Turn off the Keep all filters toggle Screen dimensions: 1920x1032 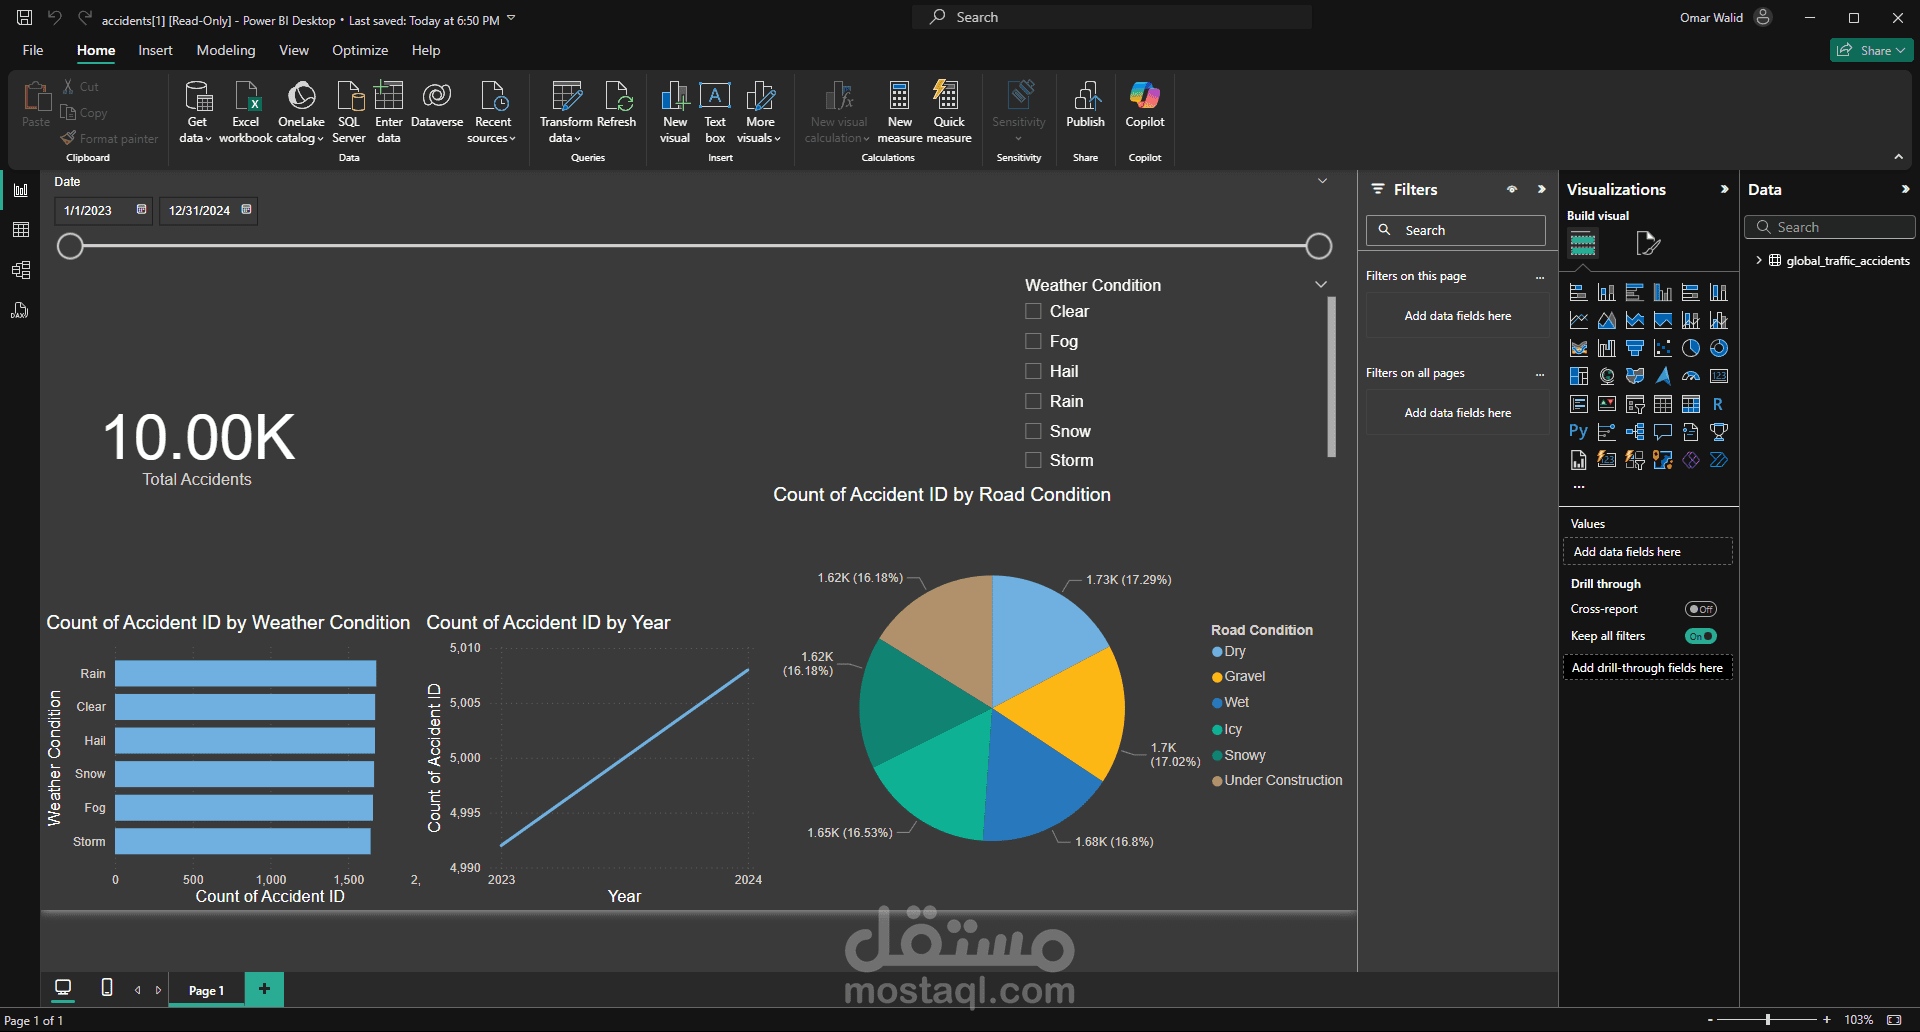pyautogui.click(x=1700, y=636)
